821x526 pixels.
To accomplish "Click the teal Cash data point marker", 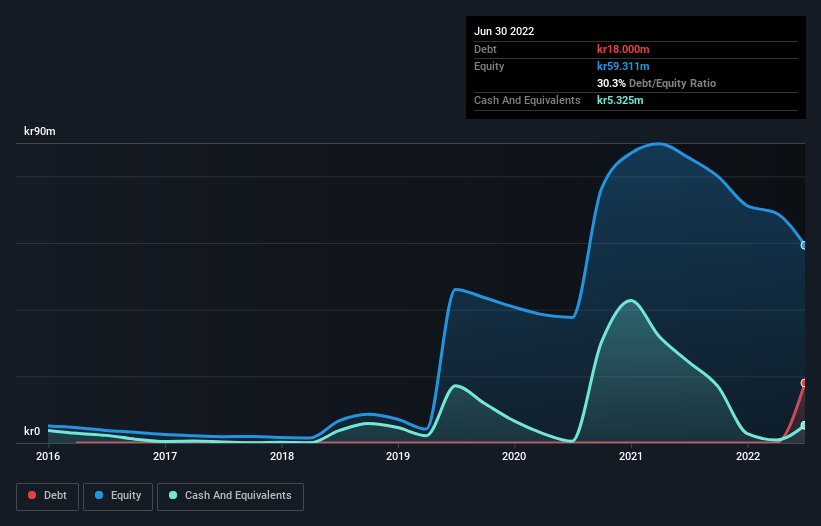I will 804,426.
